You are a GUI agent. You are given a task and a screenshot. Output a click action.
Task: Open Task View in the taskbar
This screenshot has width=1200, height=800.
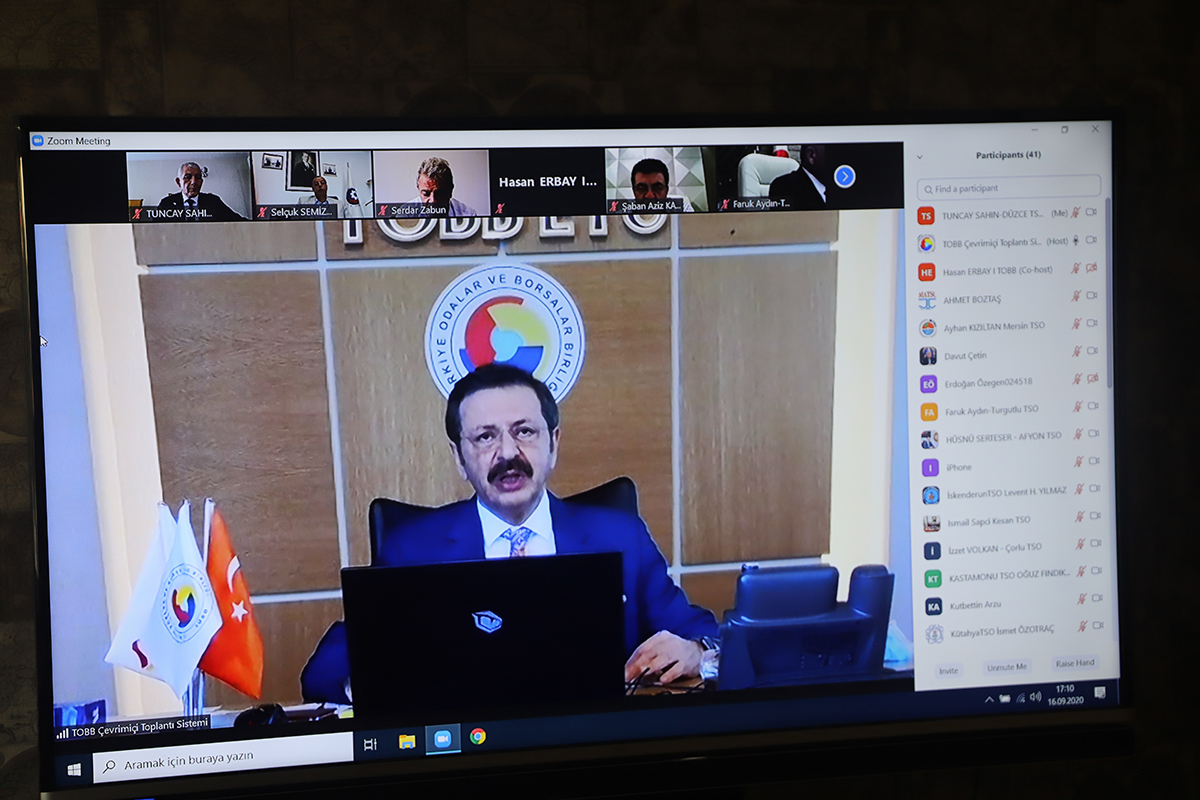click(x=370, y=743)
